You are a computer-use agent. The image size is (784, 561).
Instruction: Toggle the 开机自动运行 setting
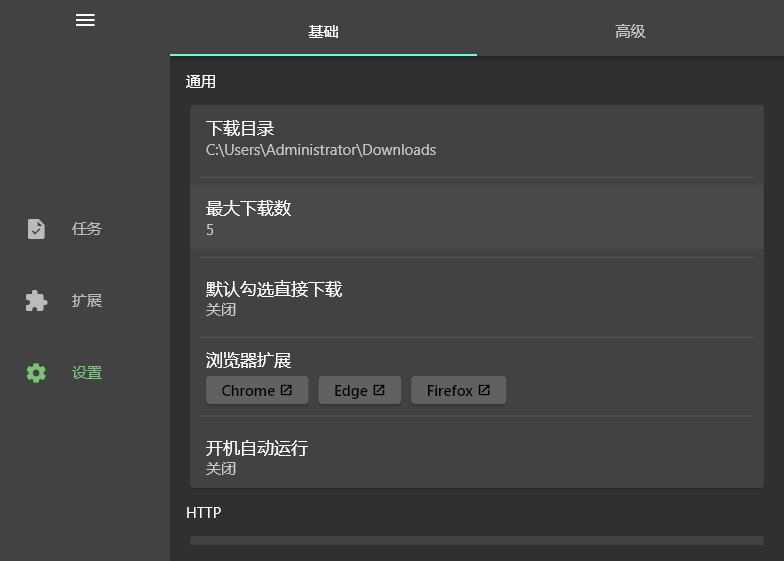[476, 457]
